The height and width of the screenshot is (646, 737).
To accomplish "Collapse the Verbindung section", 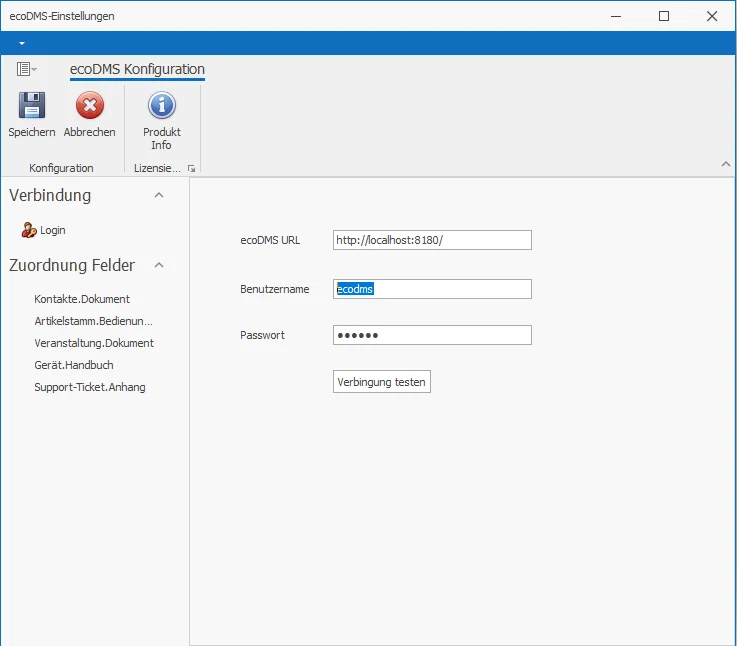I will pyautogui.click(x=159, y=195).
